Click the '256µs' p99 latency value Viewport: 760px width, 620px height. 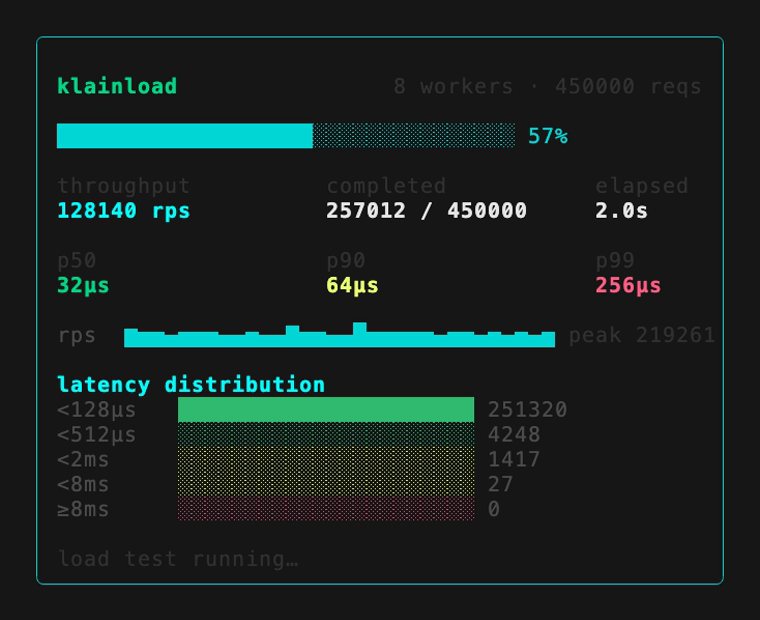(628, 285)
